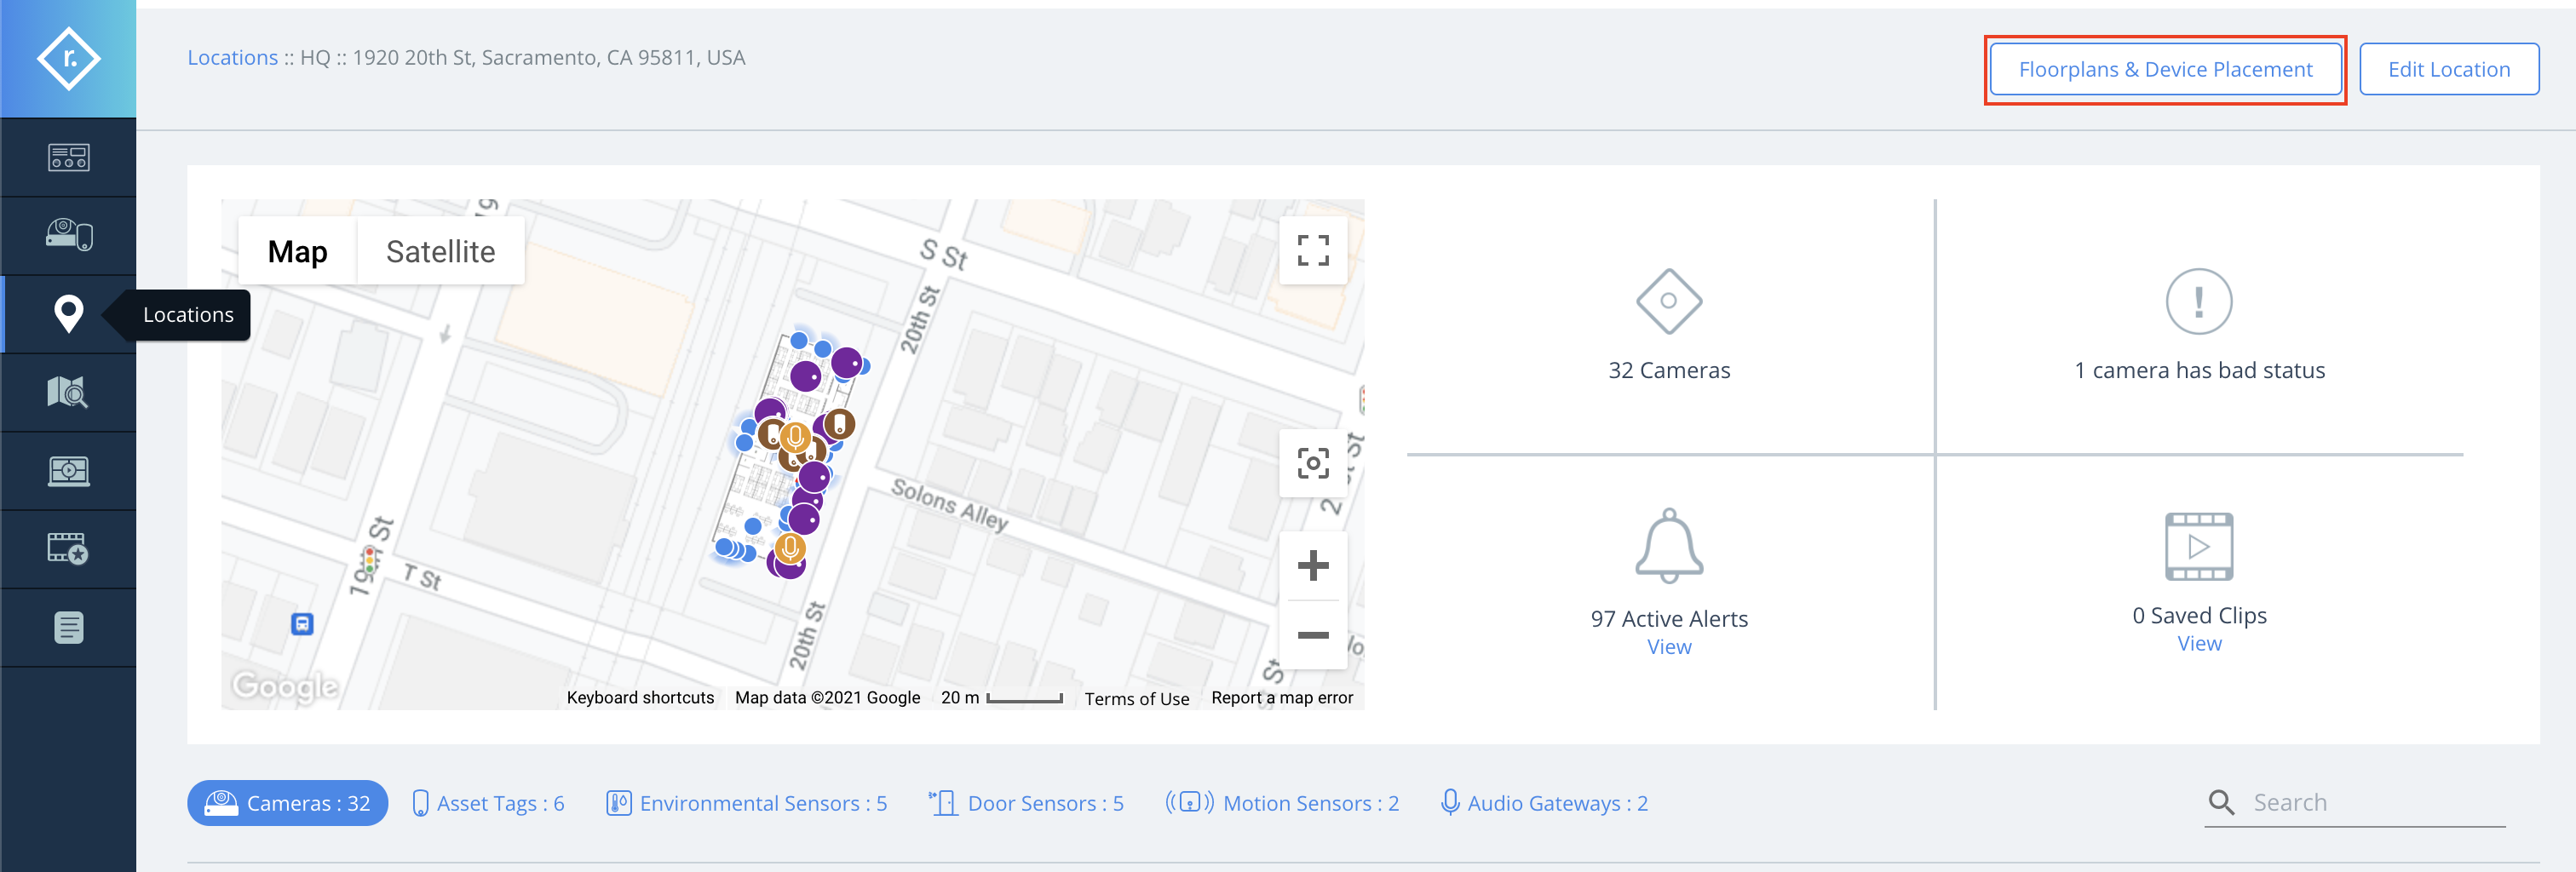Zoom in using the map plus control
The height and width of the screenshot is (872, 2576).
click(1313, 565)
